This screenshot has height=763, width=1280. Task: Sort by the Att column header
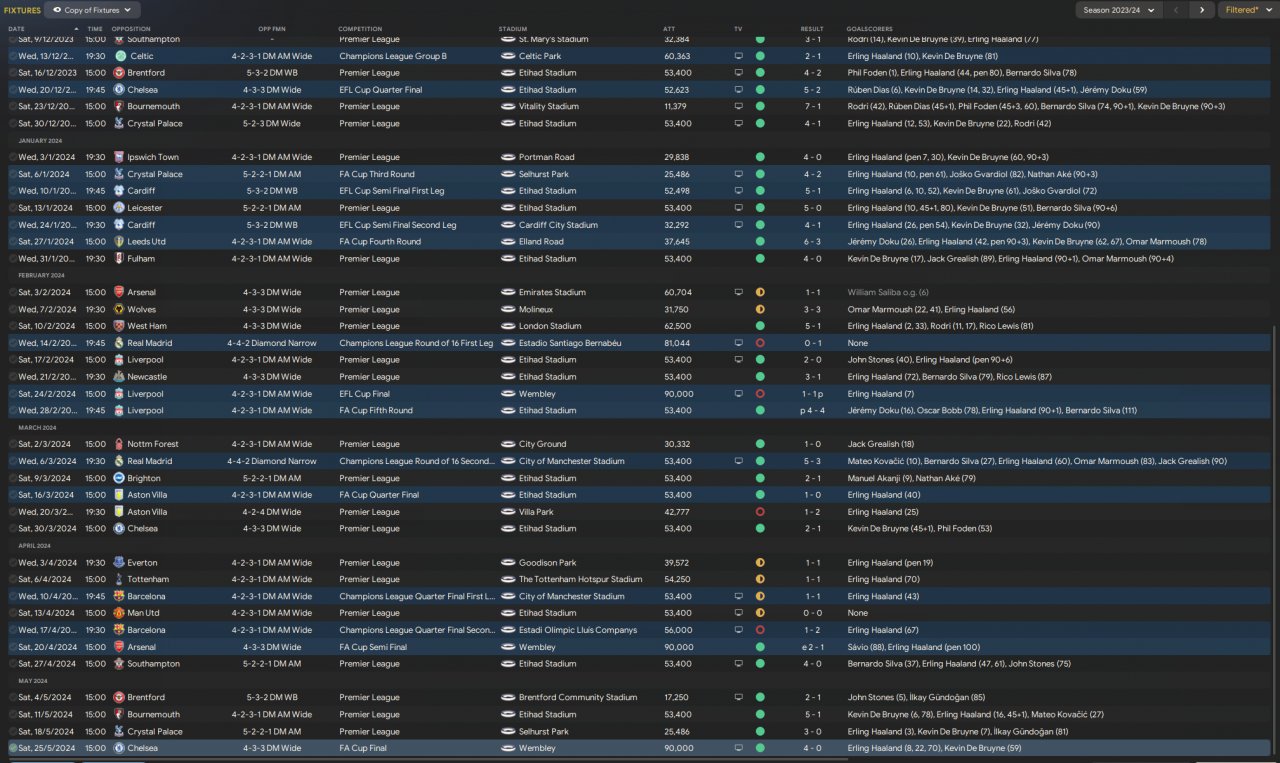(x=669, y=29)
